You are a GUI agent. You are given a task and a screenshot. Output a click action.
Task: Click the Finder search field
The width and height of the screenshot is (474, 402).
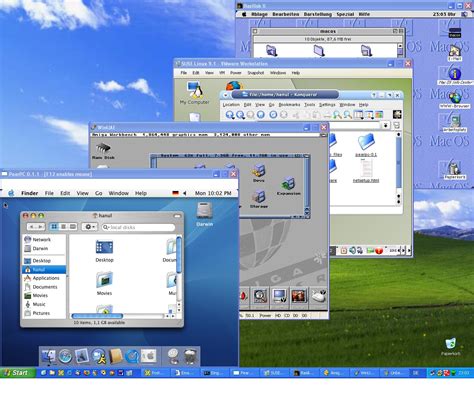(x=139, y=227)
